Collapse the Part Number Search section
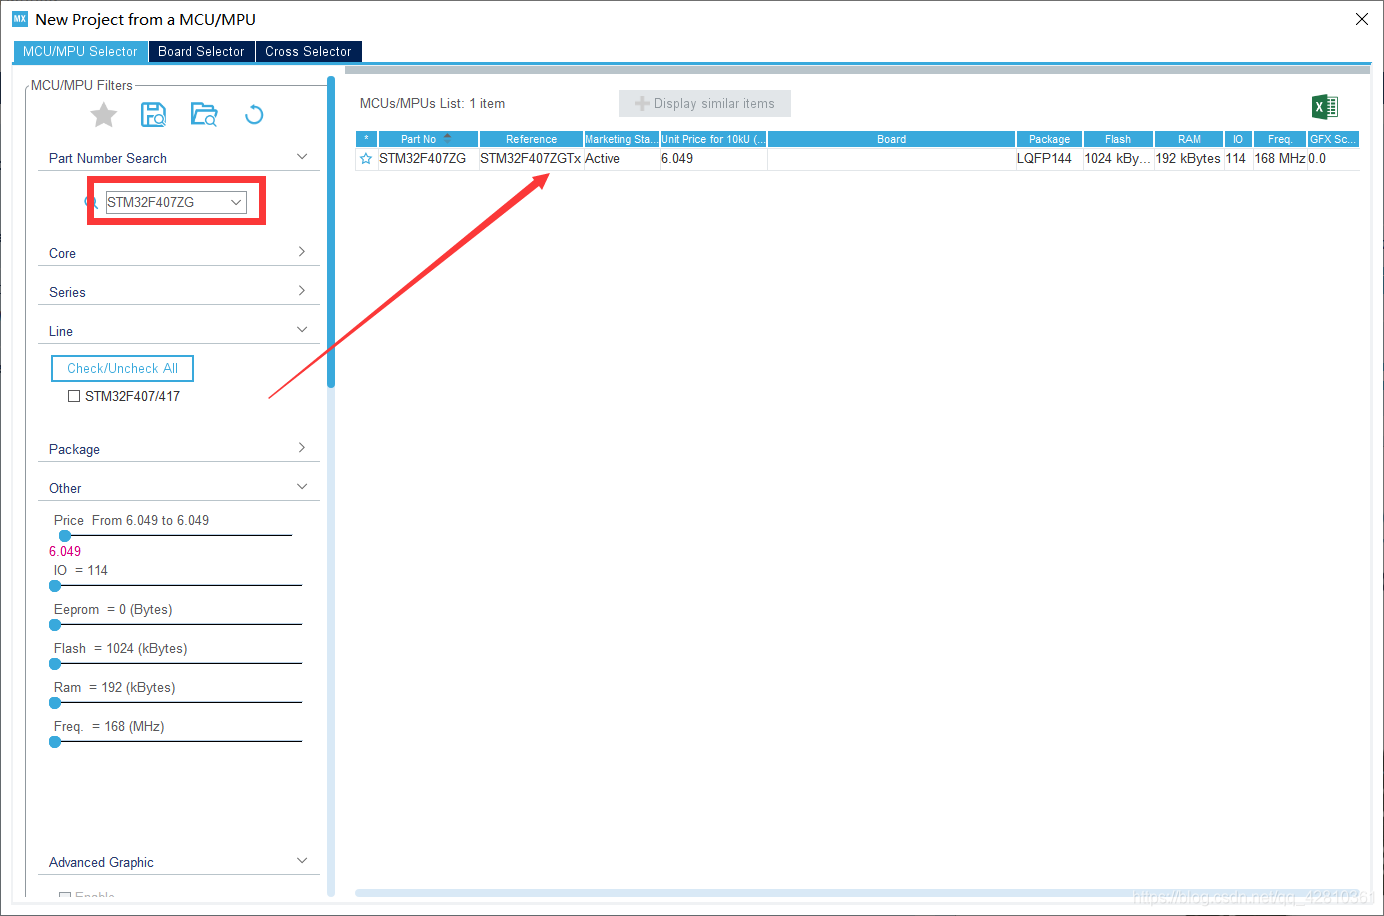This screenshot has height=916, width=1384. (302, 157)
